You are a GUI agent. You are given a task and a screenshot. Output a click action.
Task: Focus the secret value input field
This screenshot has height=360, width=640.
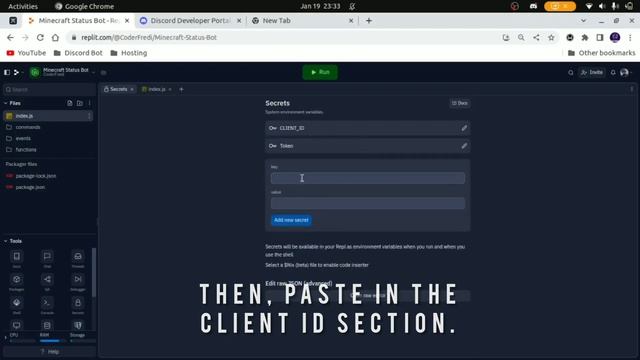[x=368, y=203]
